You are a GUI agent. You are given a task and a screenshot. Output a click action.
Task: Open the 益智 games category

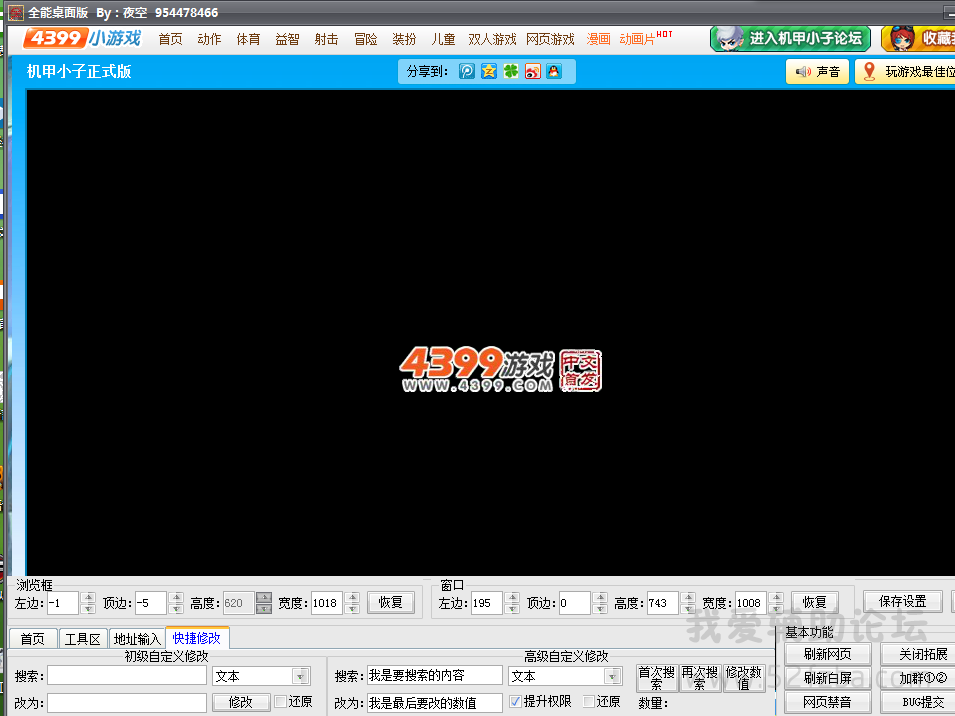point(287,39)
